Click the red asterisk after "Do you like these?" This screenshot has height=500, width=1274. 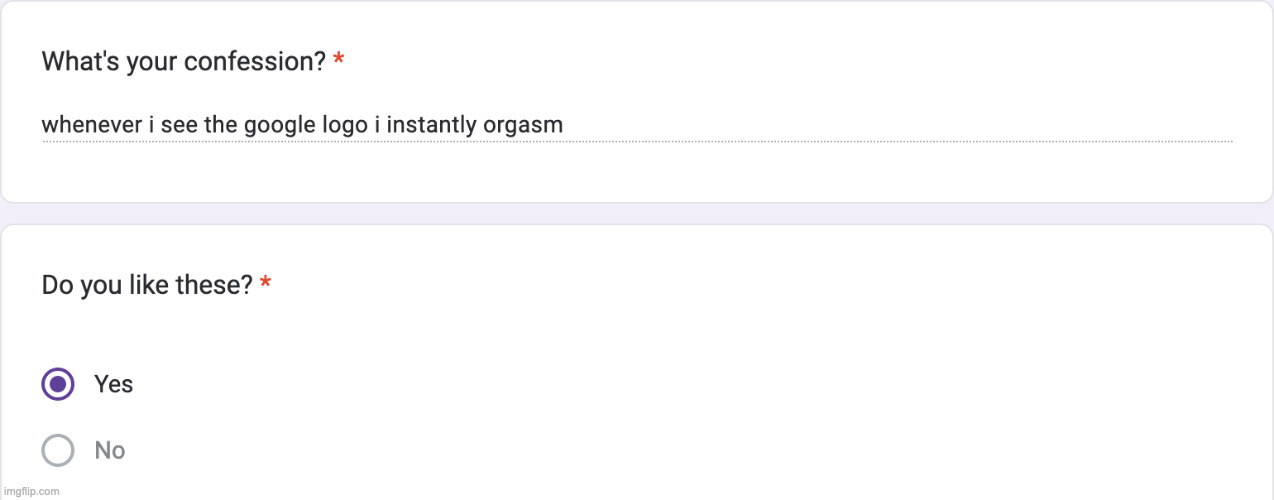point(265,285)
